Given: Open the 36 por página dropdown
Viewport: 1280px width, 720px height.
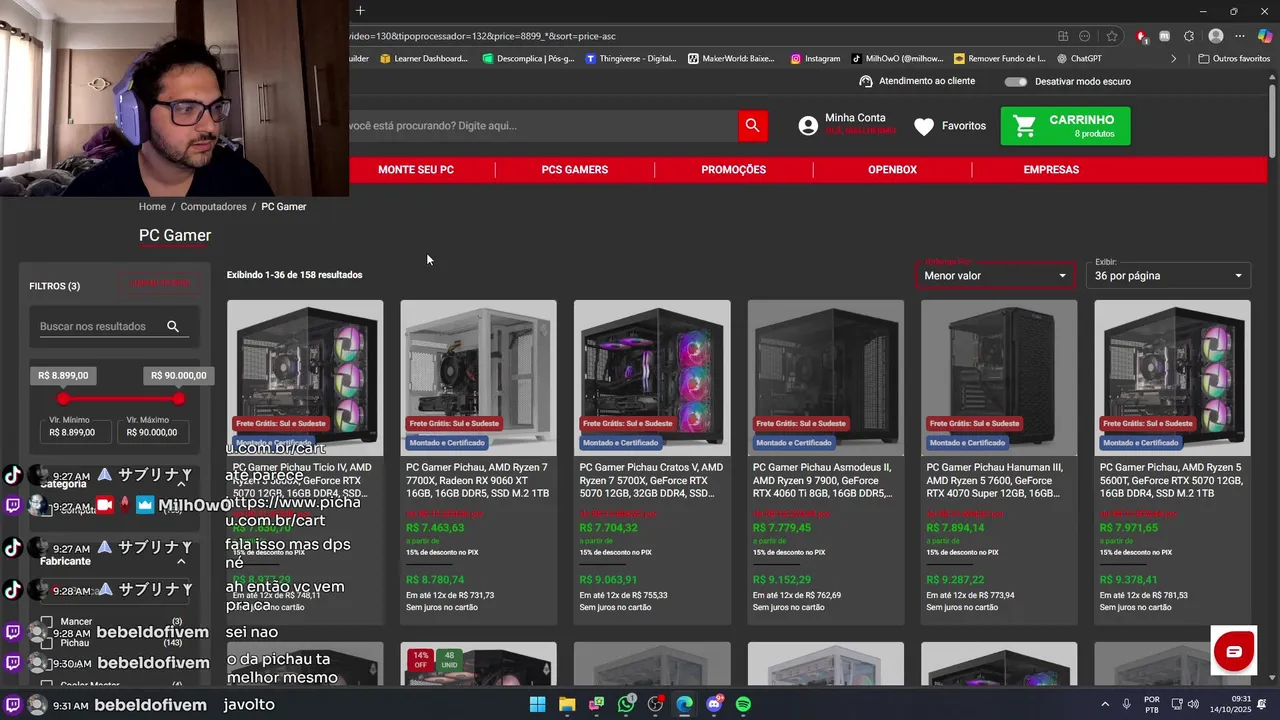Looking at the screenshot, I should pyautogui.click(x=1168, y=275).
